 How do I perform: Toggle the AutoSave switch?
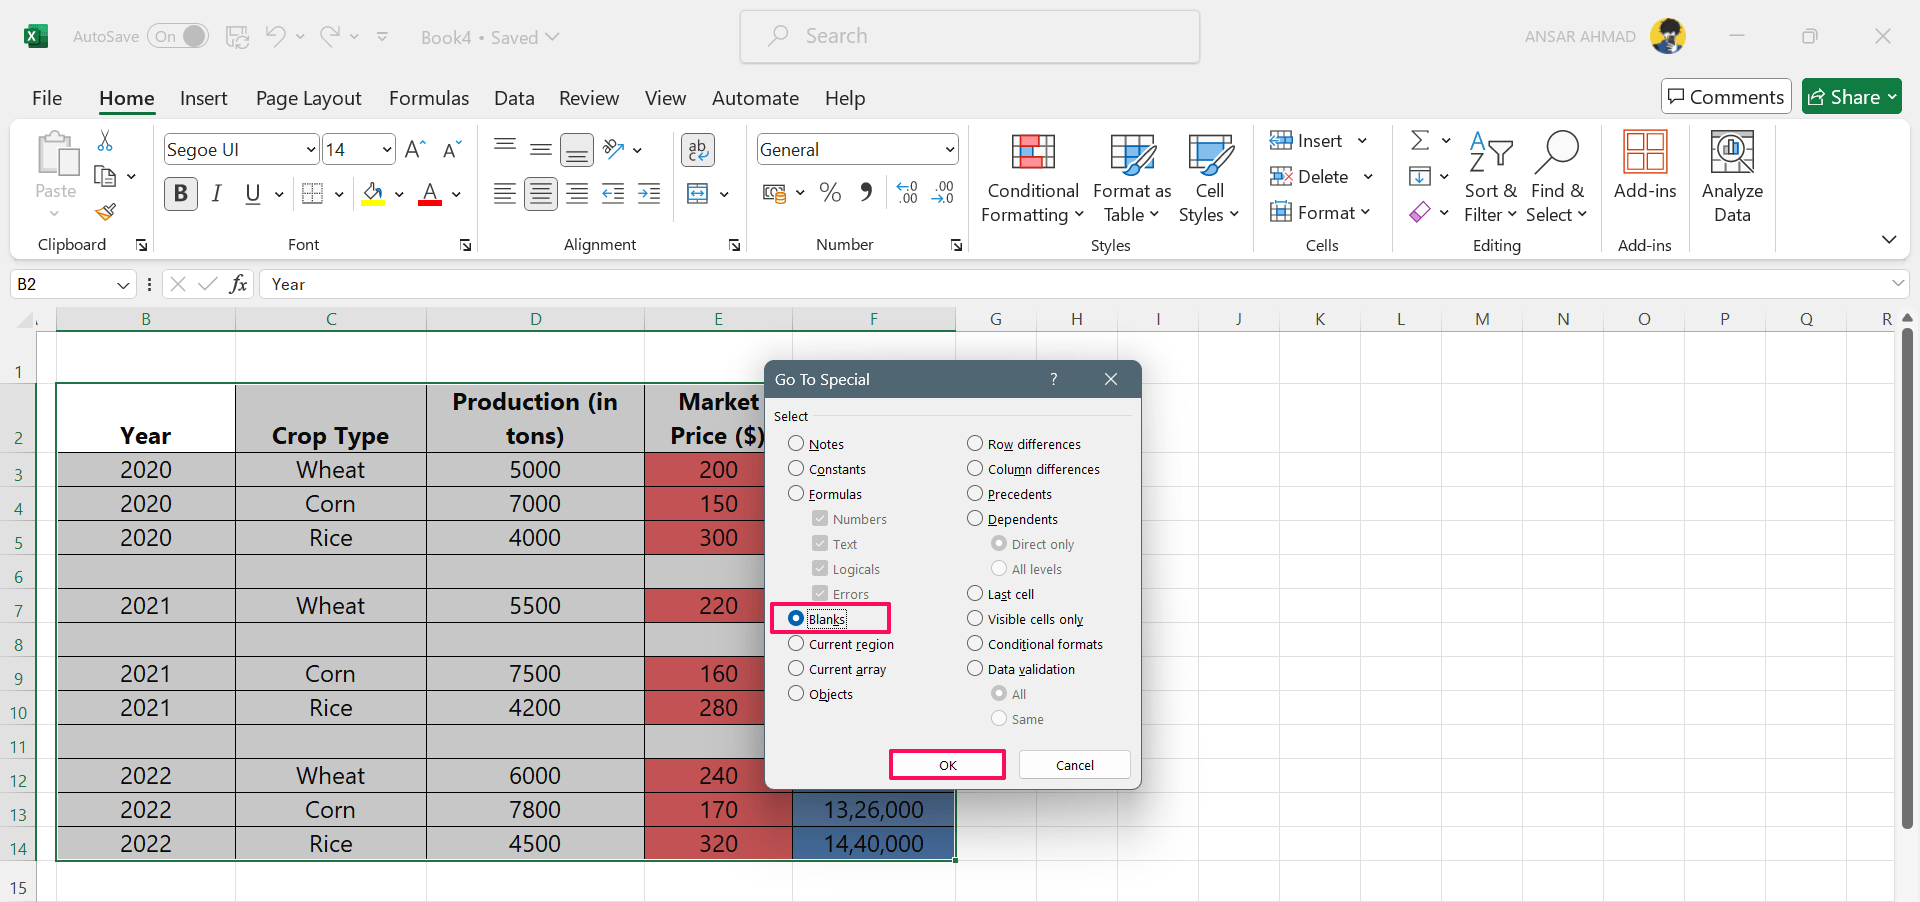pyautogui.click(x=179, y=37)
